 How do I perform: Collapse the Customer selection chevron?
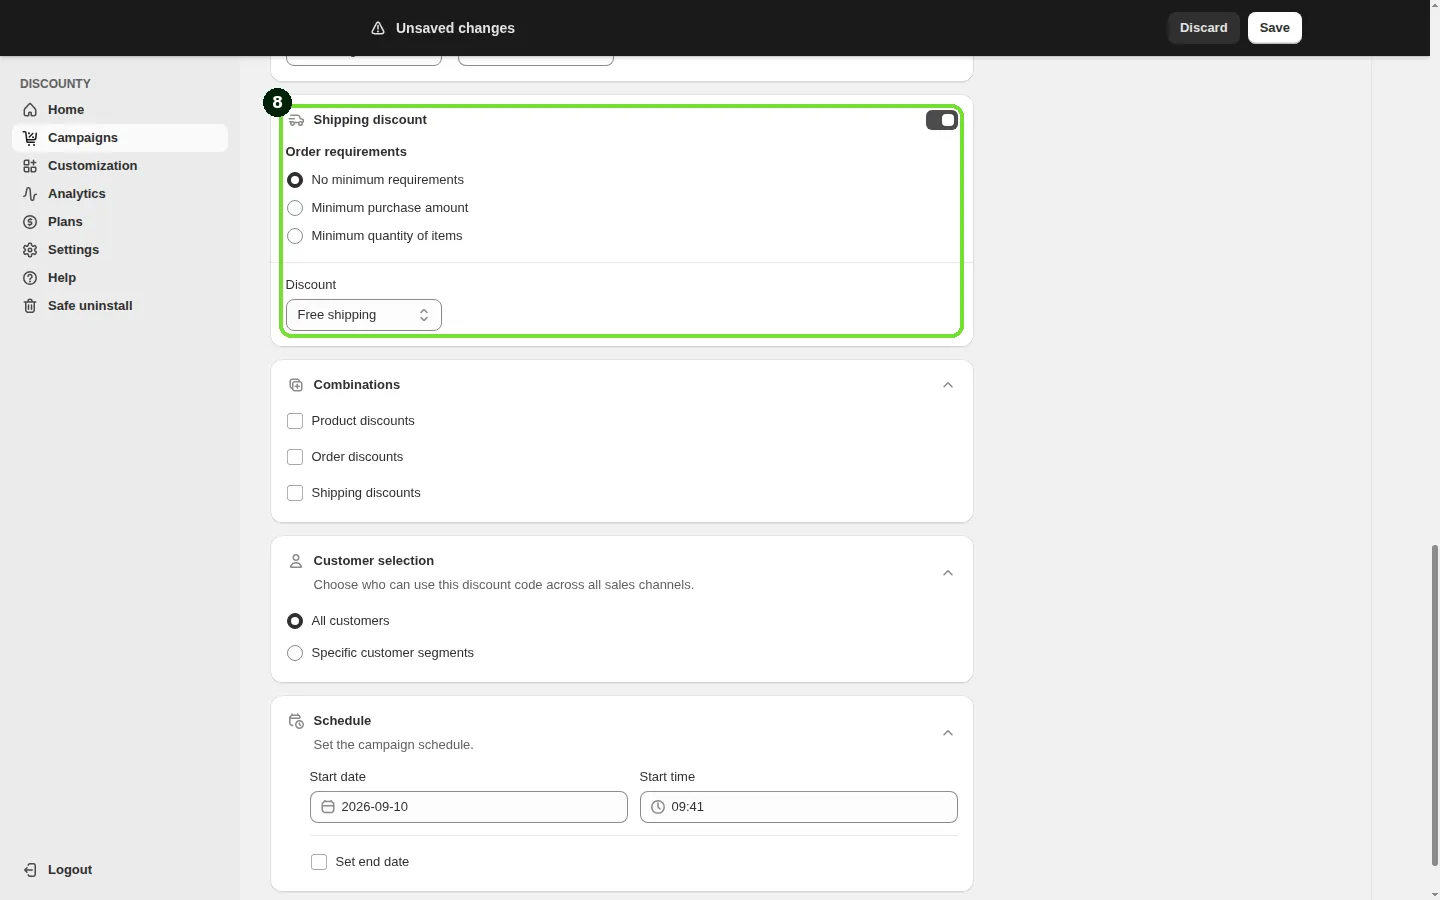[x=948, y=573]
